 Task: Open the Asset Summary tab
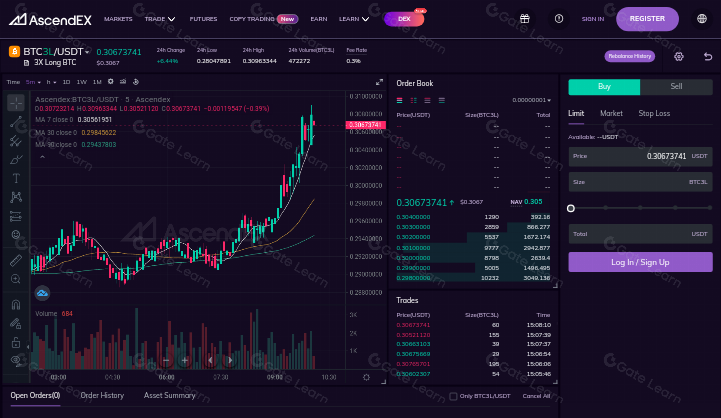[169, 395]
